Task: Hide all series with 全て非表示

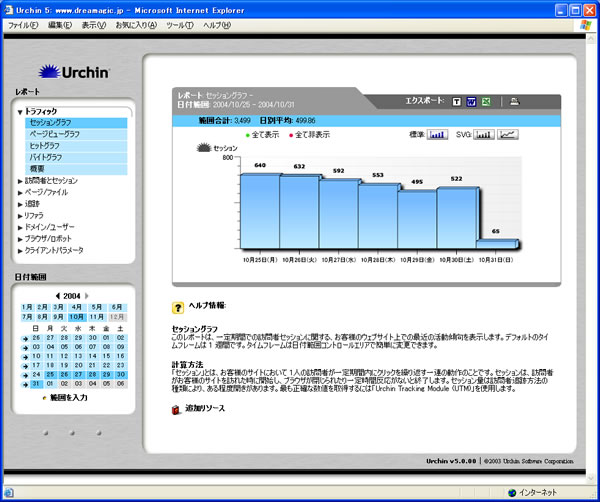Action: [x=310, y=135]
